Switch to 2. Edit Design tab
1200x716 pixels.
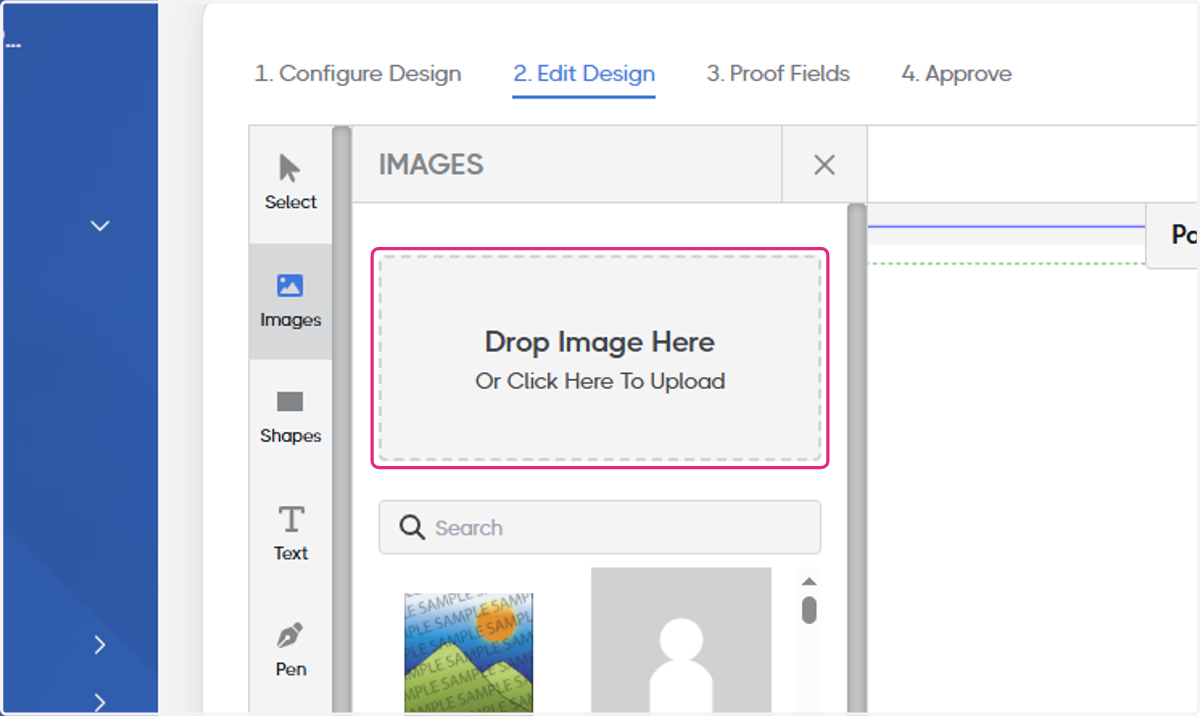pyautogui.click(x=584, y=74)
